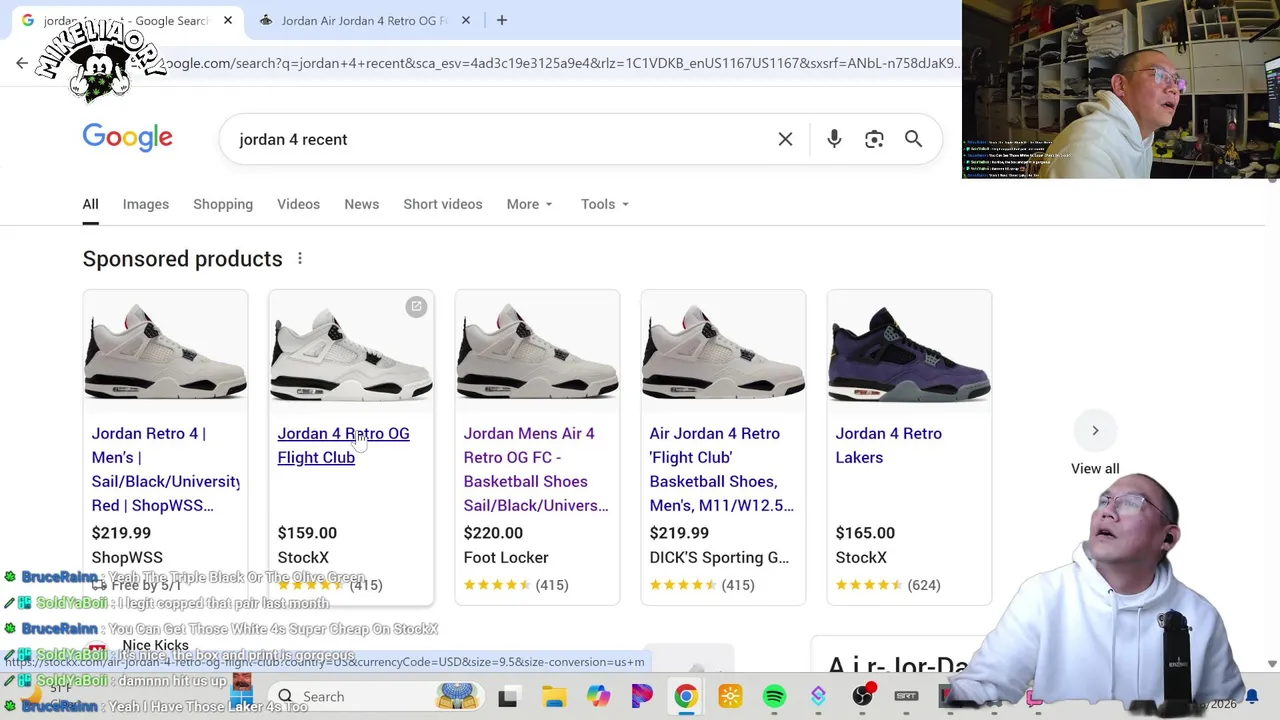Expand the Tools dropdown
Viewport: 1280px width, 720px height.
click(x=604, y=204)
